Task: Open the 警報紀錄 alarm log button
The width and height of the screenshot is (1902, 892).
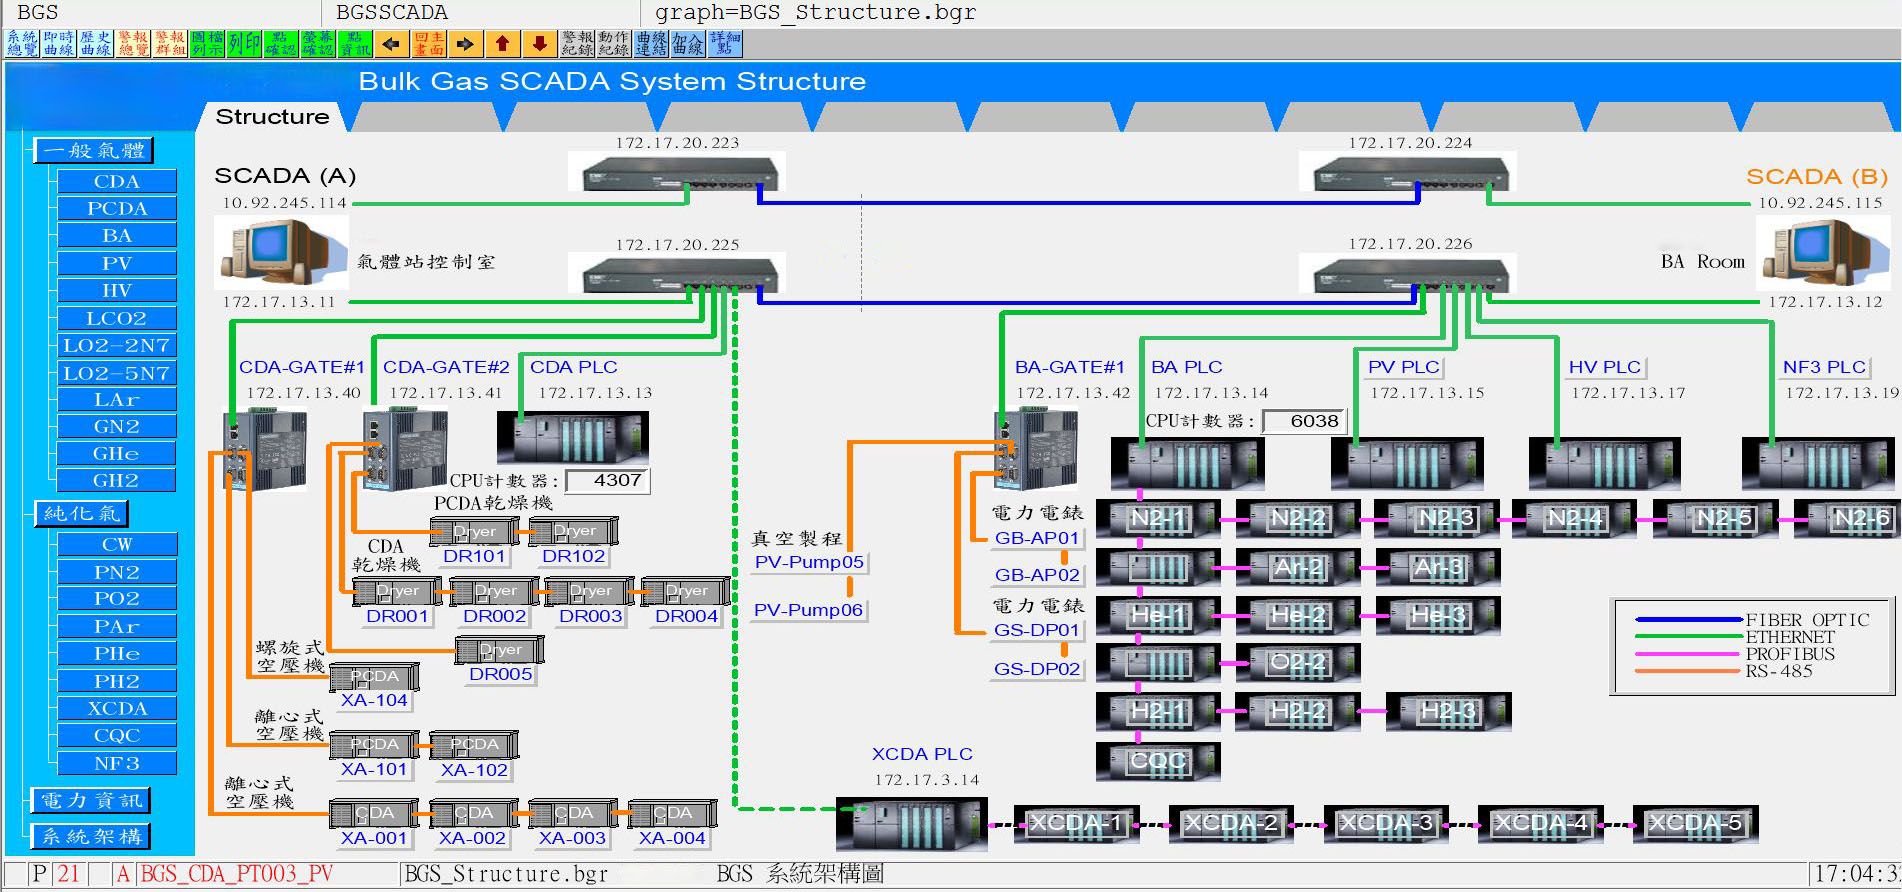Action: pyautogui.click(x=577, y=44)
